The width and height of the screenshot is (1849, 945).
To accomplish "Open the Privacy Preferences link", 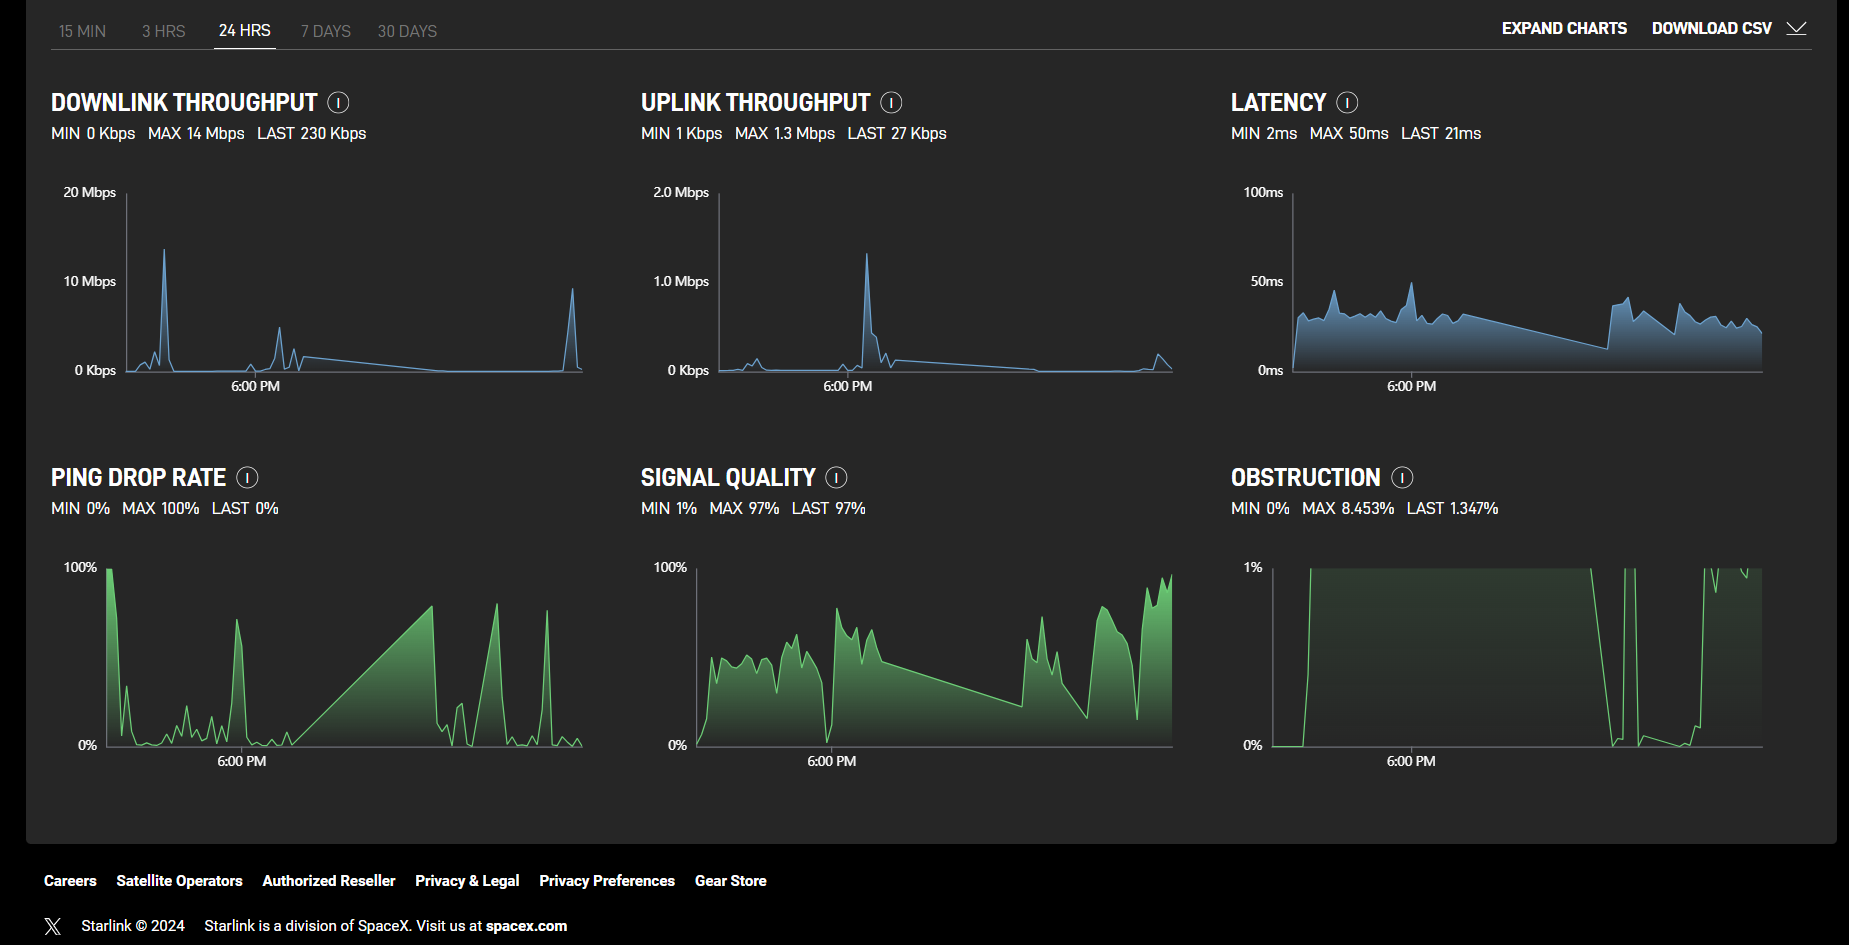I will [x=607, y=881].
